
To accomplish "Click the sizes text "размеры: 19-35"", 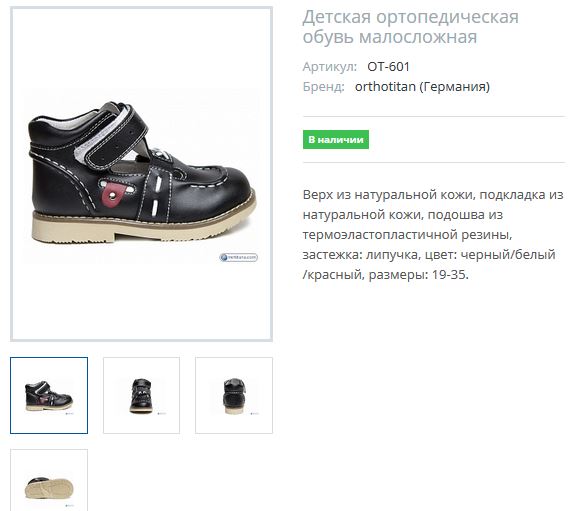I will 418,275.
